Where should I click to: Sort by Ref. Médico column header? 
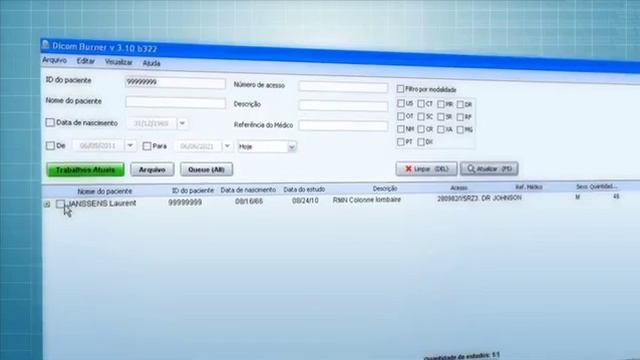point(529,187)
